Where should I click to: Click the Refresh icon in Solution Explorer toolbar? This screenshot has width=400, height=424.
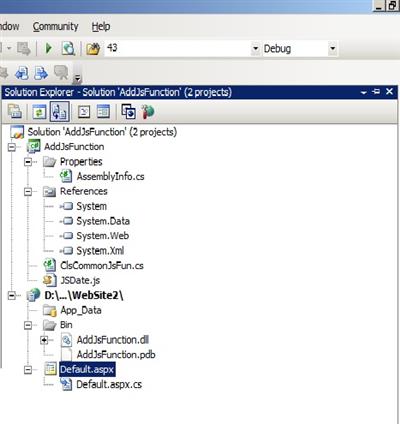pos(39,112)
